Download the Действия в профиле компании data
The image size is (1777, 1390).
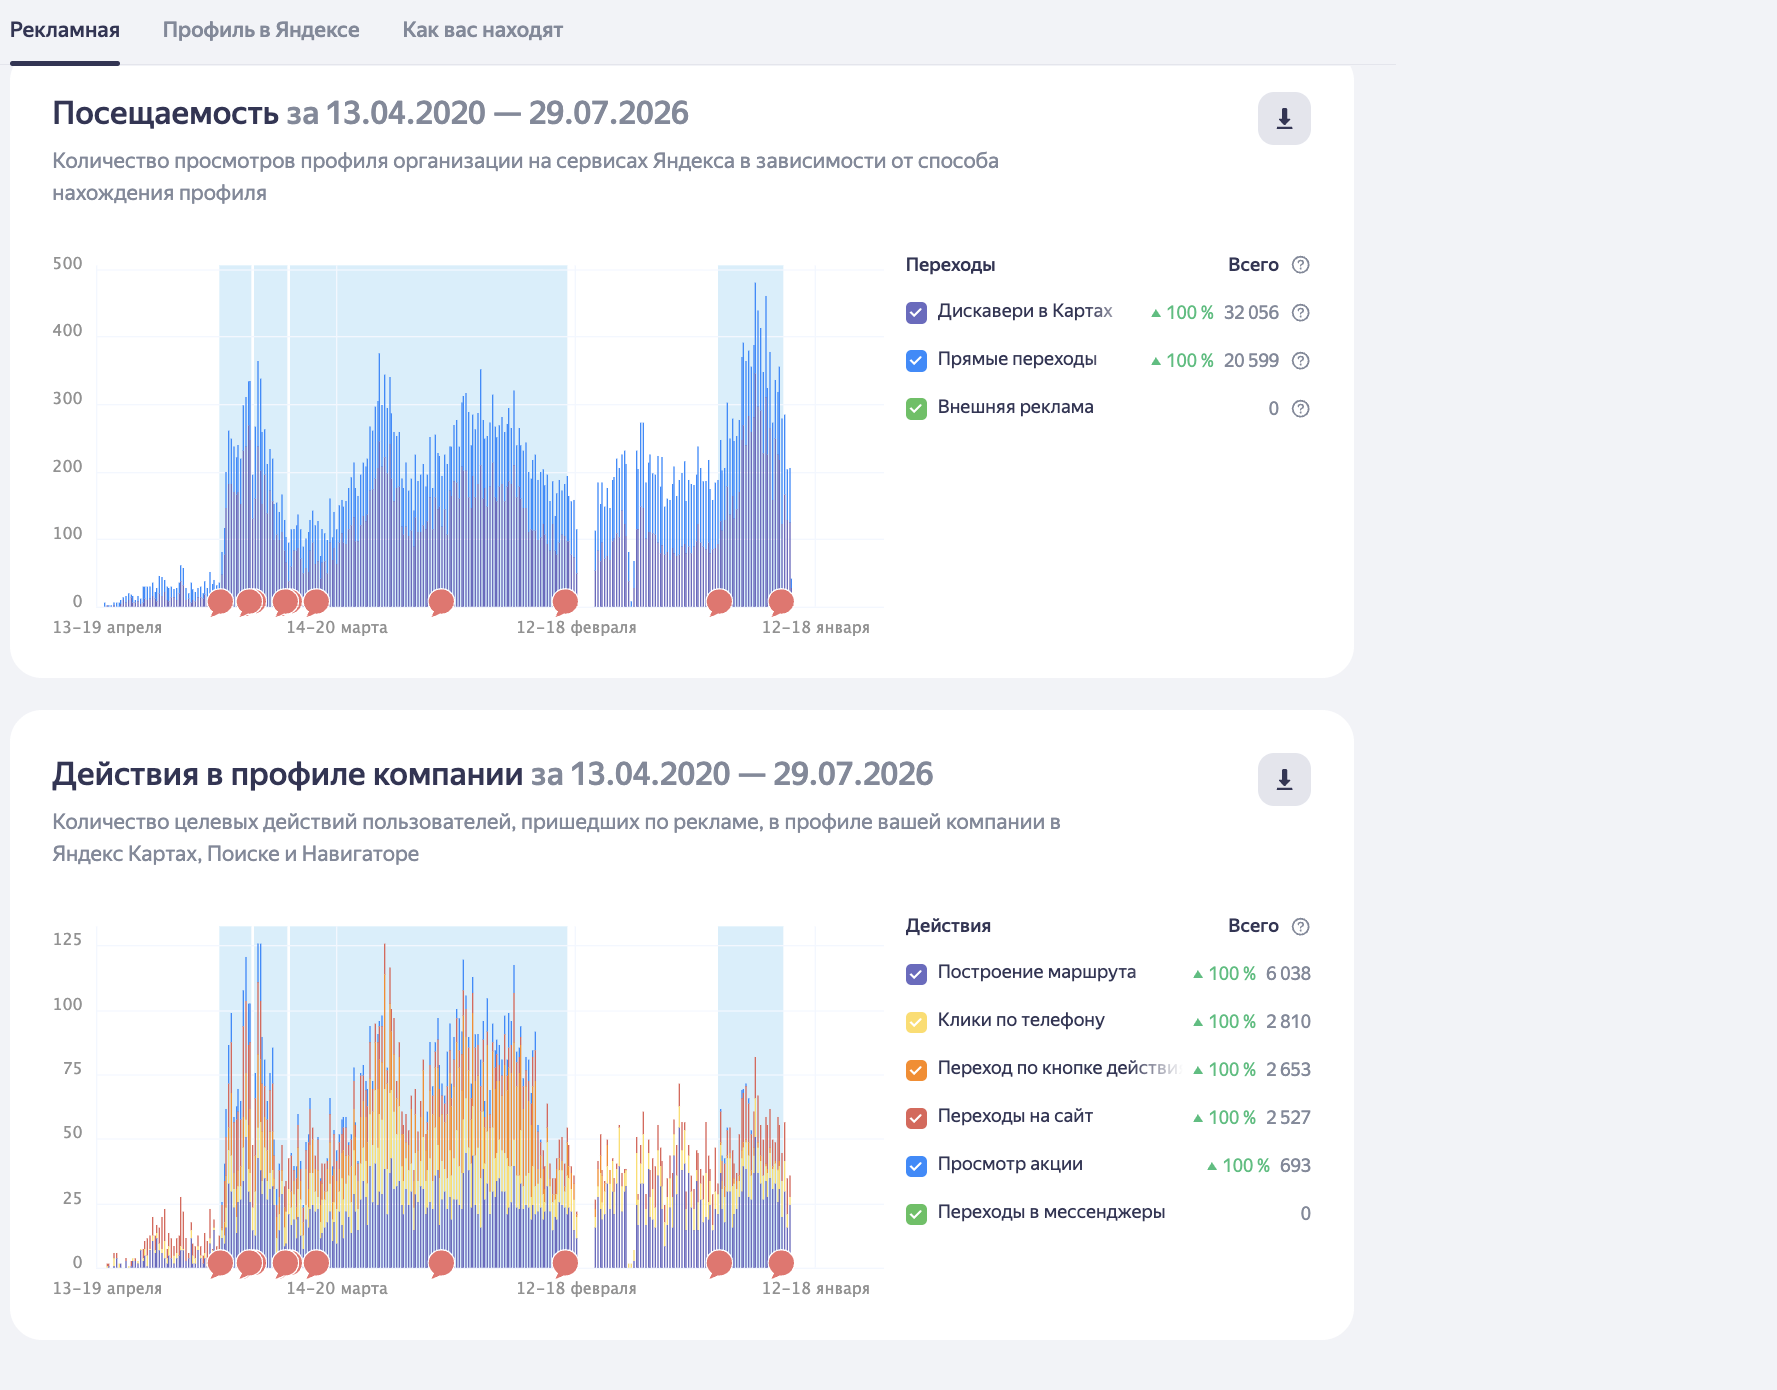click(x=1284, y=780)
